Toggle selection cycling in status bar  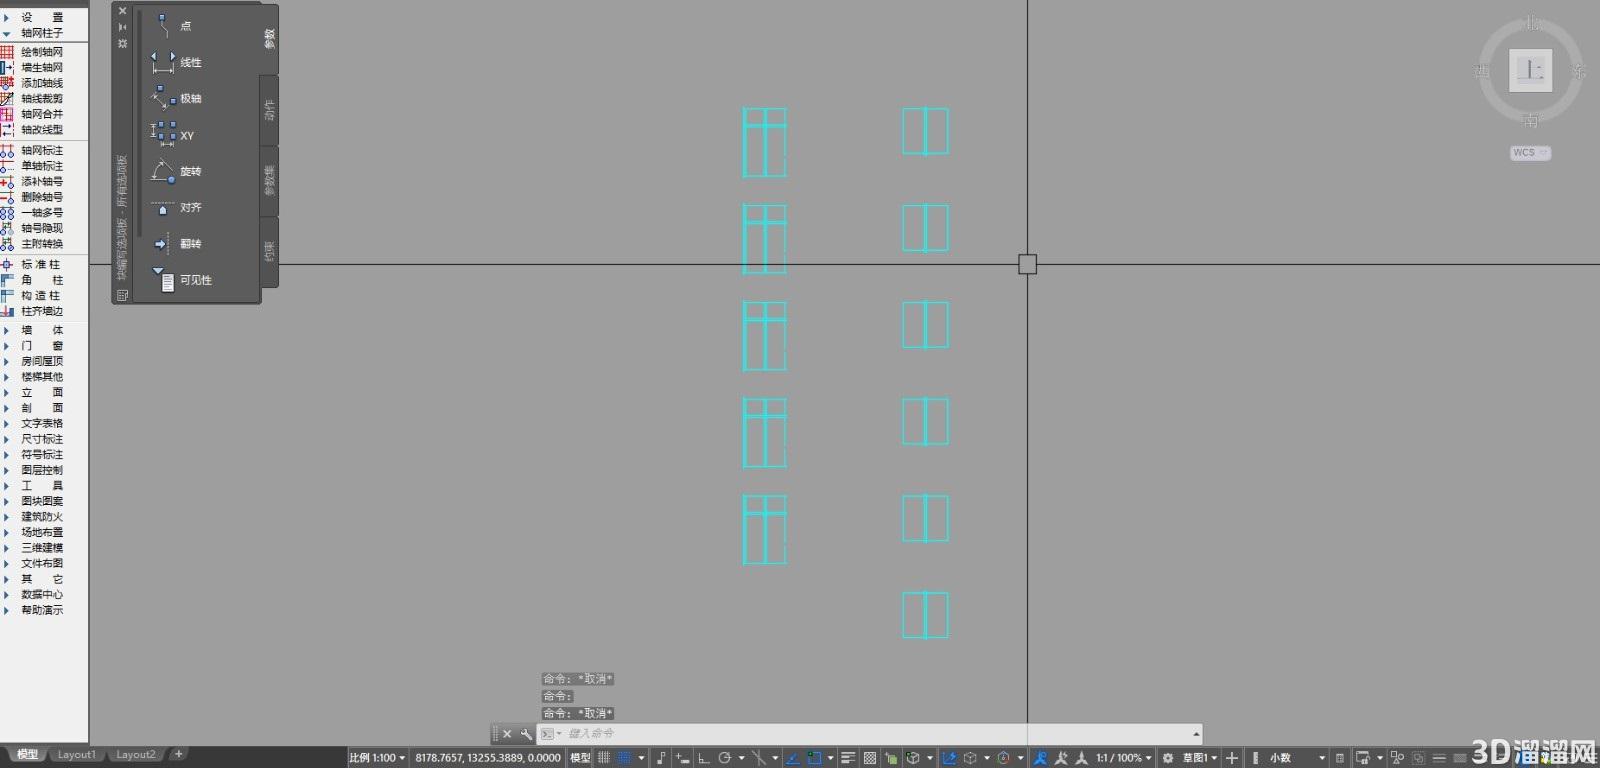click(x=891, y=758)
